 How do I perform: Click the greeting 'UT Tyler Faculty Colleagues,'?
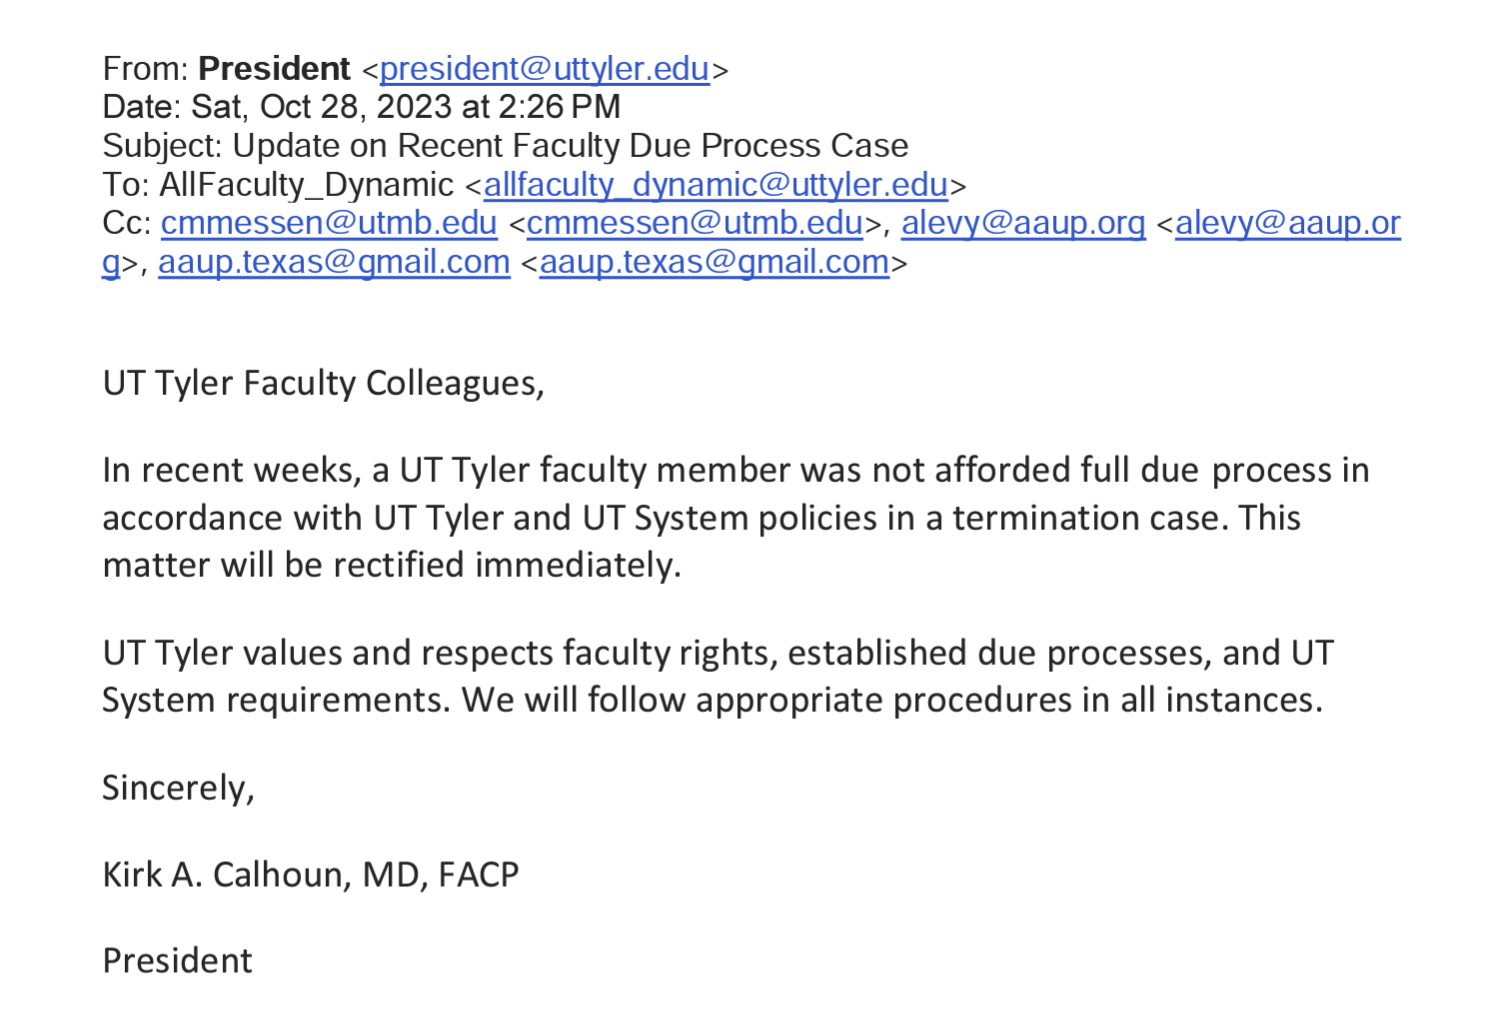pos(323,384)
